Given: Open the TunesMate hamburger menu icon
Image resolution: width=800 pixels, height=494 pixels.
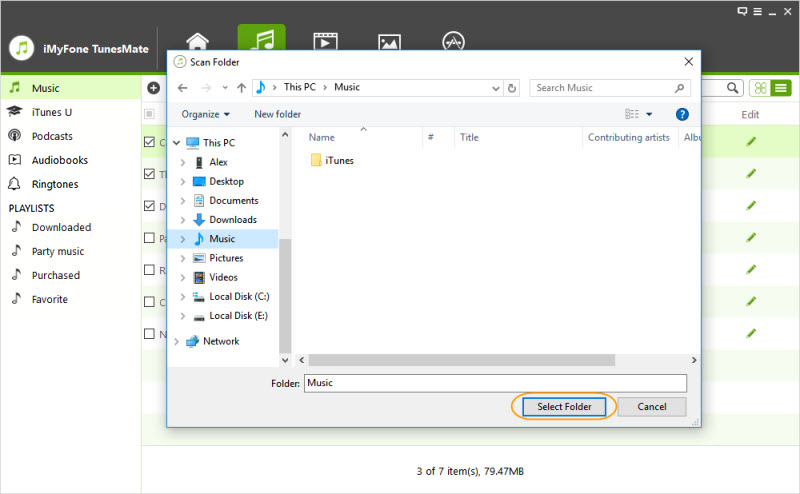Looking at the screenshot, I should coord(758,11).
